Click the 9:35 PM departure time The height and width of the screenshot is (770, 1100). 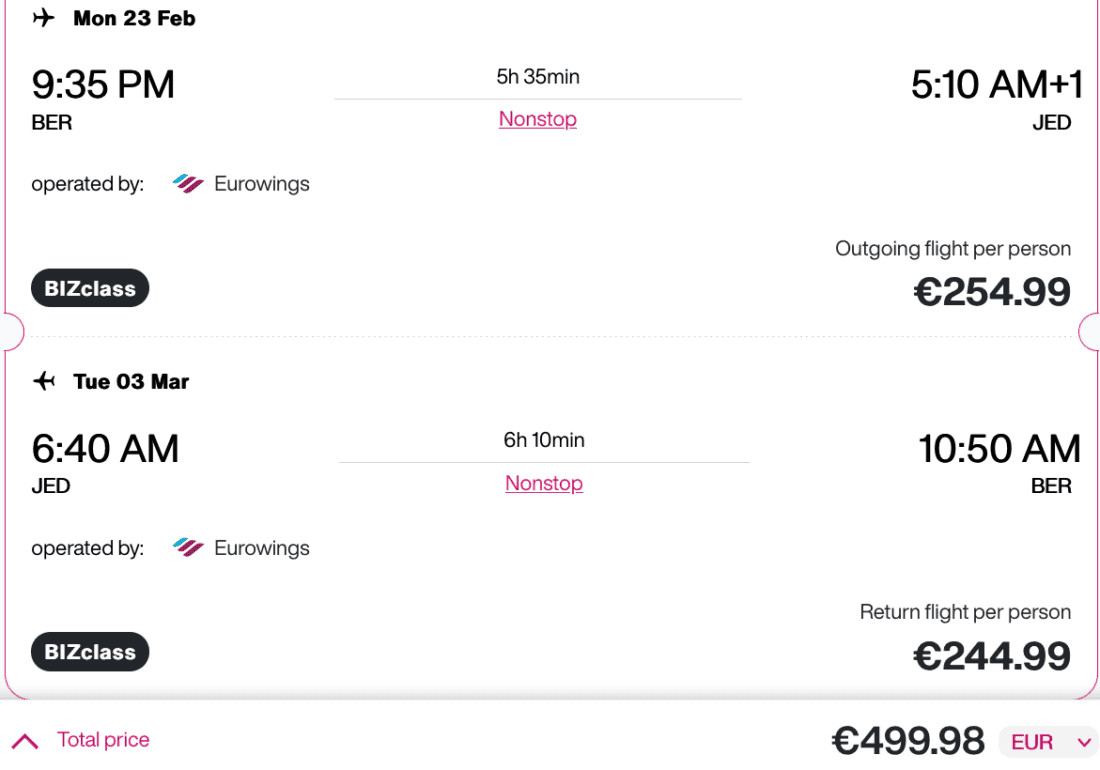coord(103,85)
